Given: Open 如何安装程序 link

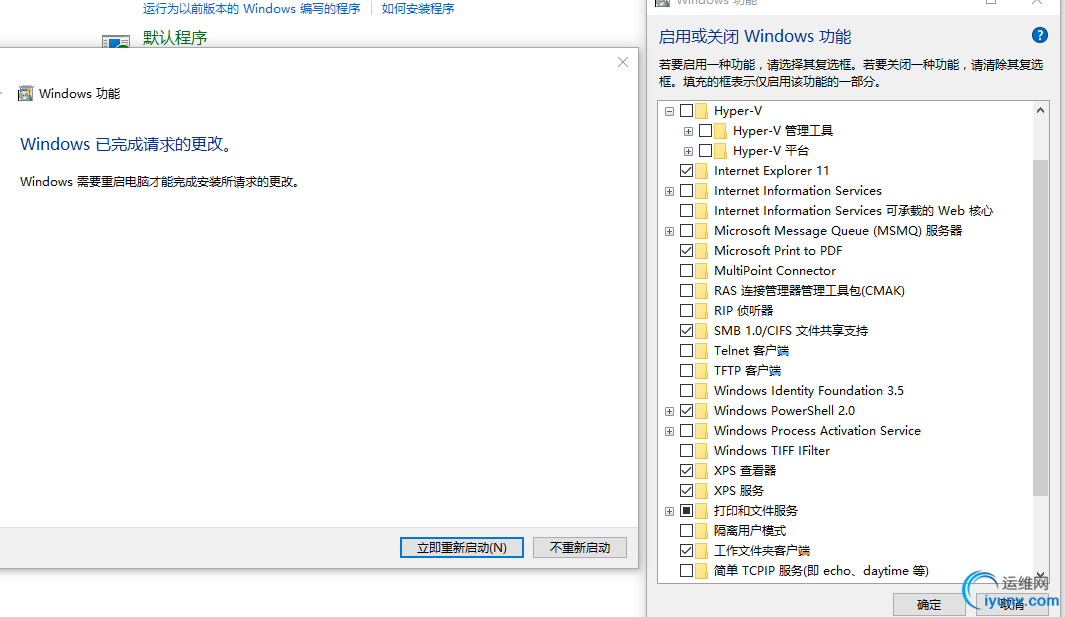Looking at the screenshot, I should (418, 9).
